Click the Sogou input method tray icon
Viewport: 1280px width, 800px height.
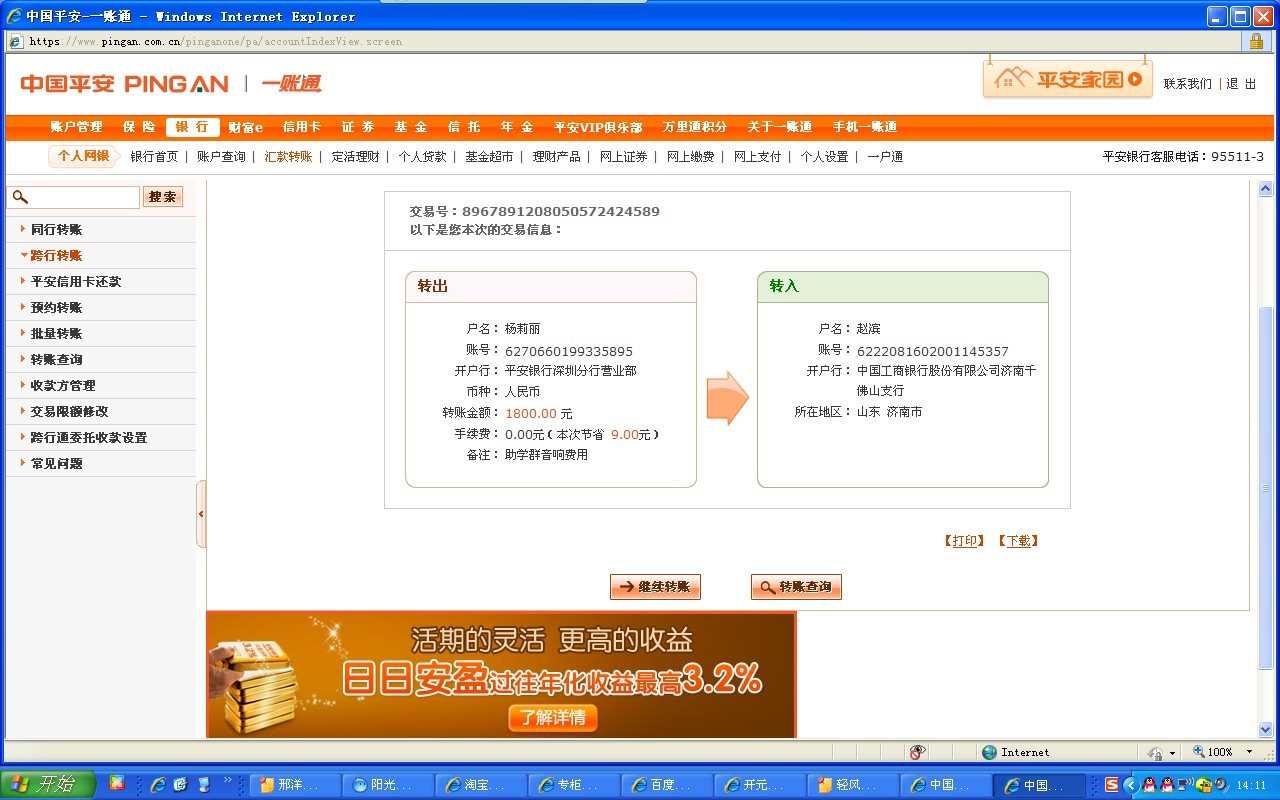1111,785
